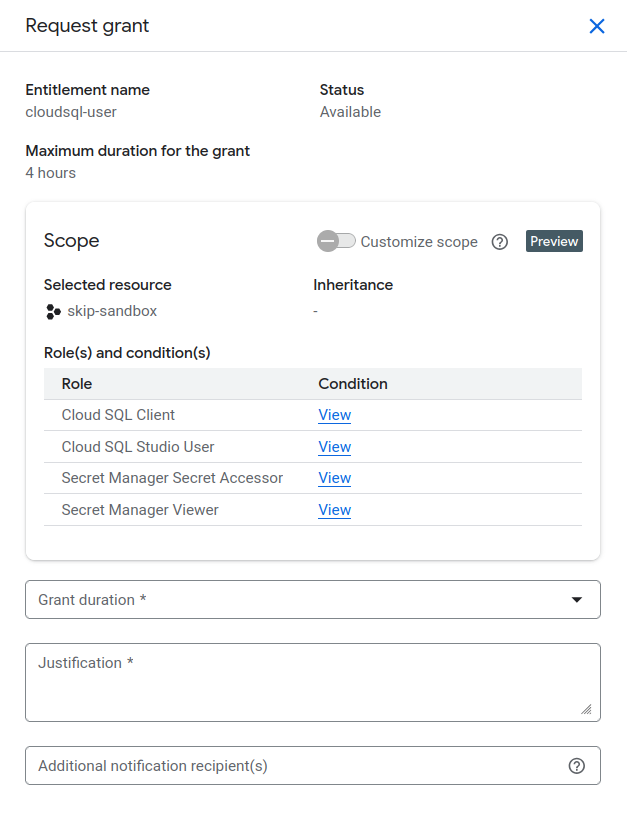Click the Role column header
Image resolution: width=627 pixels, height=814 pixels.
coord(77,384)
